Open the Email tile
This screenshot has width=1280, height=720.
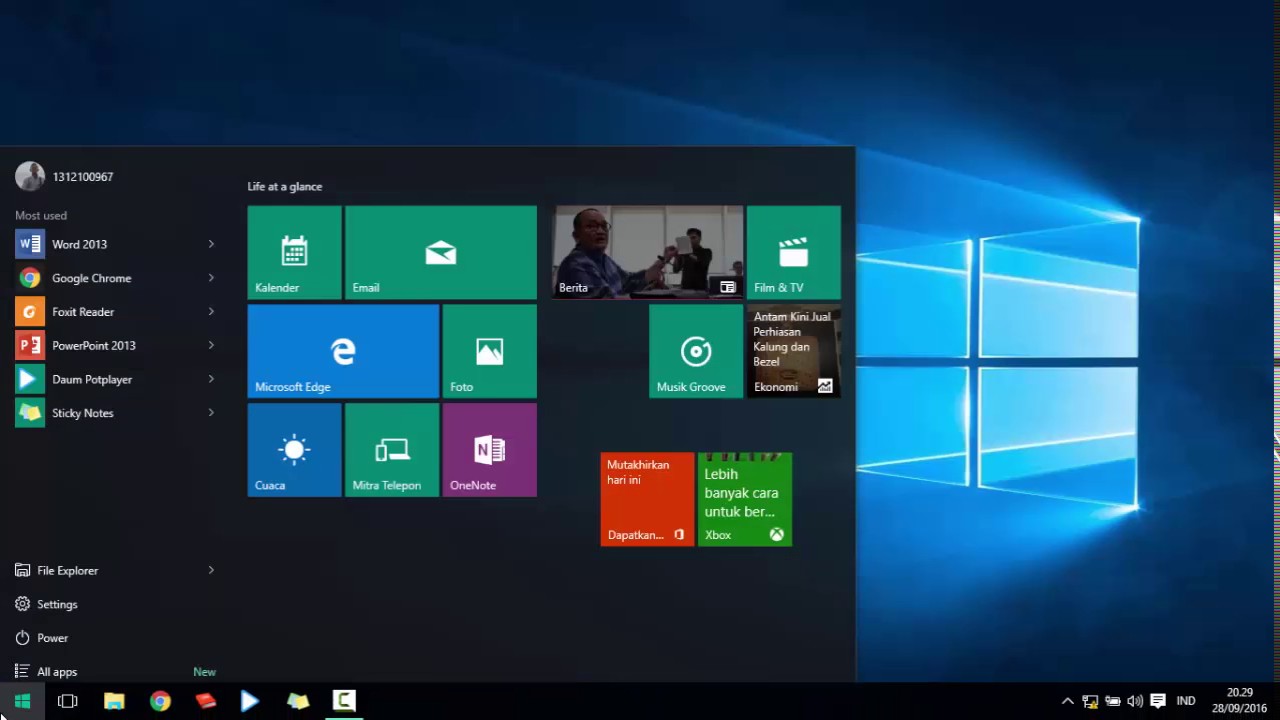click(441, 252)
